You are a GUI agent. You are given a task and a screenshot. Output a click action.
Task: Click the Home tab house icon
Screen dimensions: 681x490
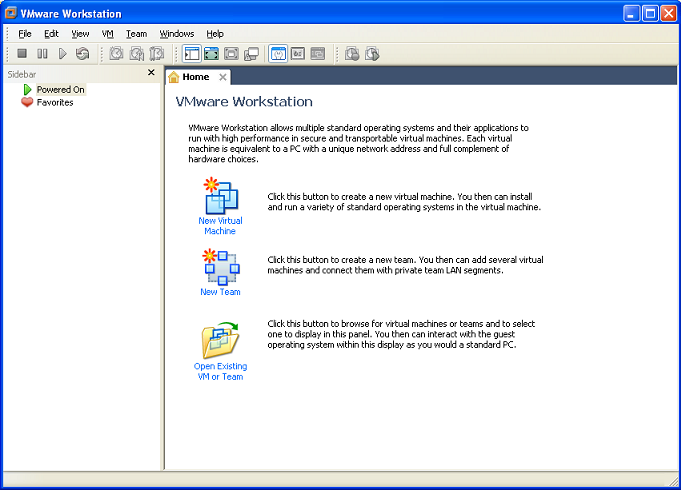click(x=174, y=77)
